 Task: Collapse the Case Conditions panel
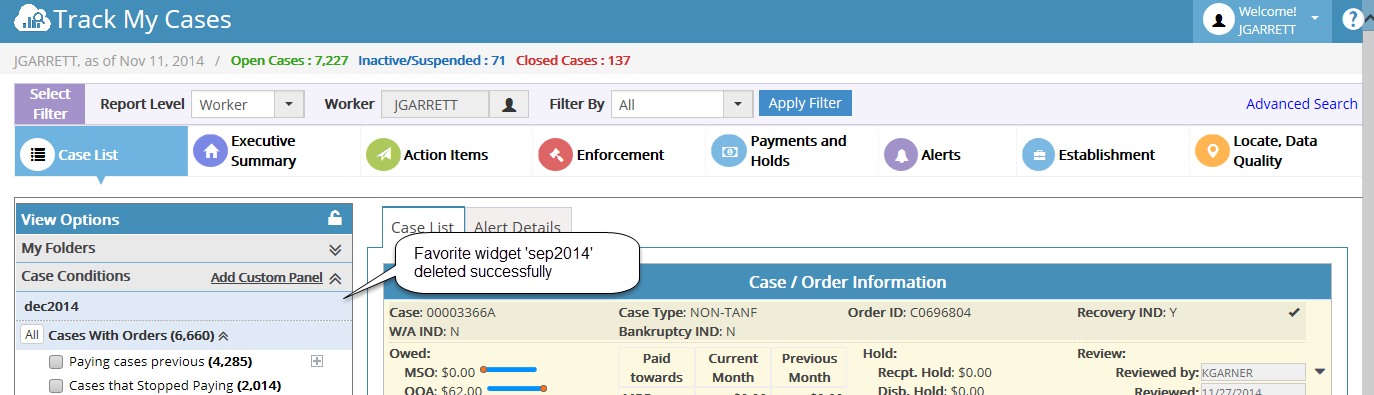tap(335, 278)
